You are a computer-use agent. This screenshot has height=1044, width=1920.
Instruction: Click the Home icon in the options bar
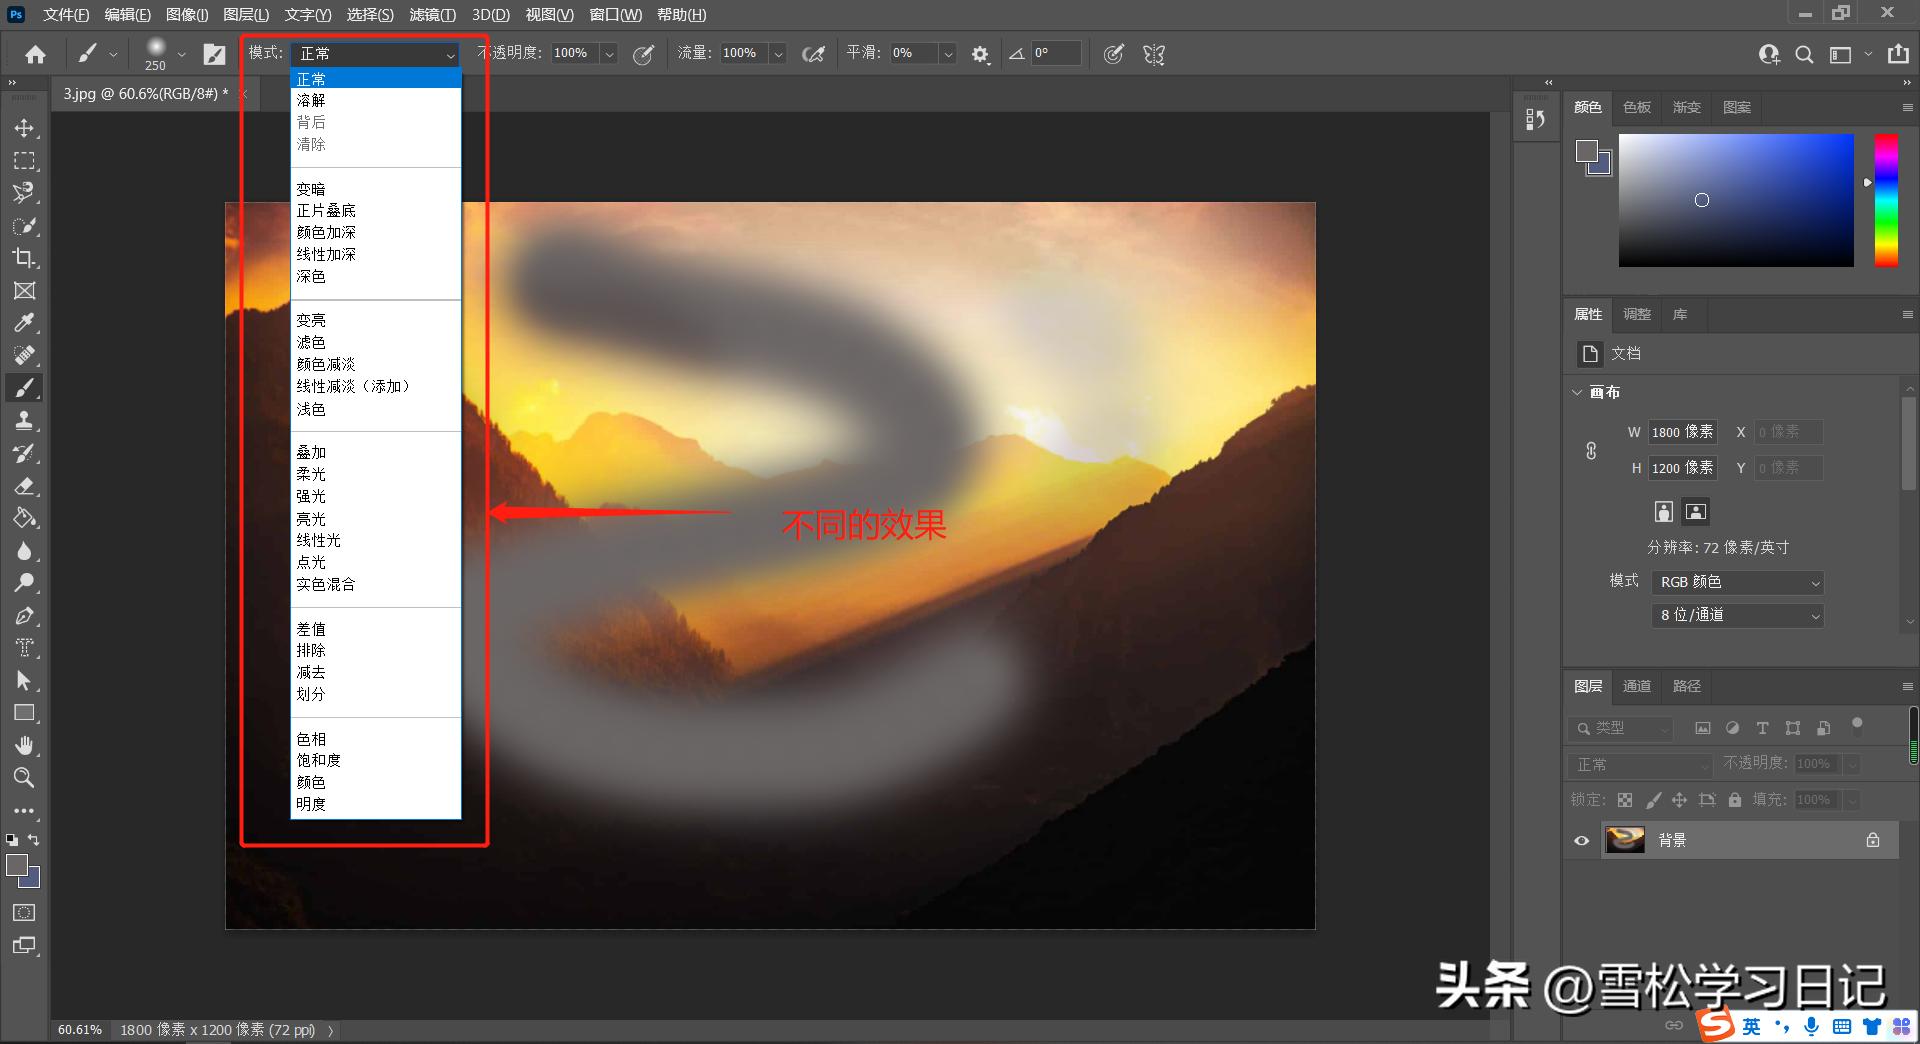(35, 54)
